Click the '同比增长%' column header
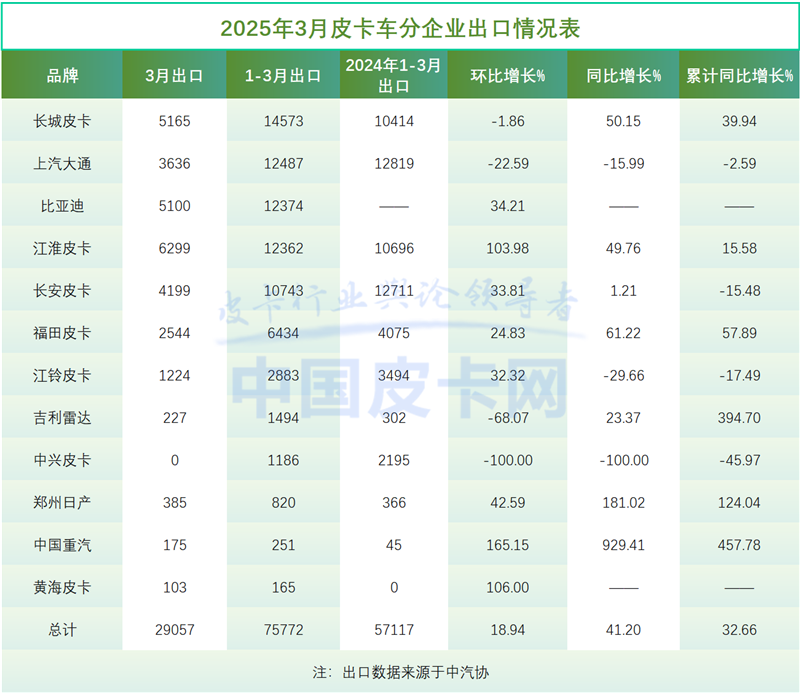800x693 pixels. tap(623, 75)
